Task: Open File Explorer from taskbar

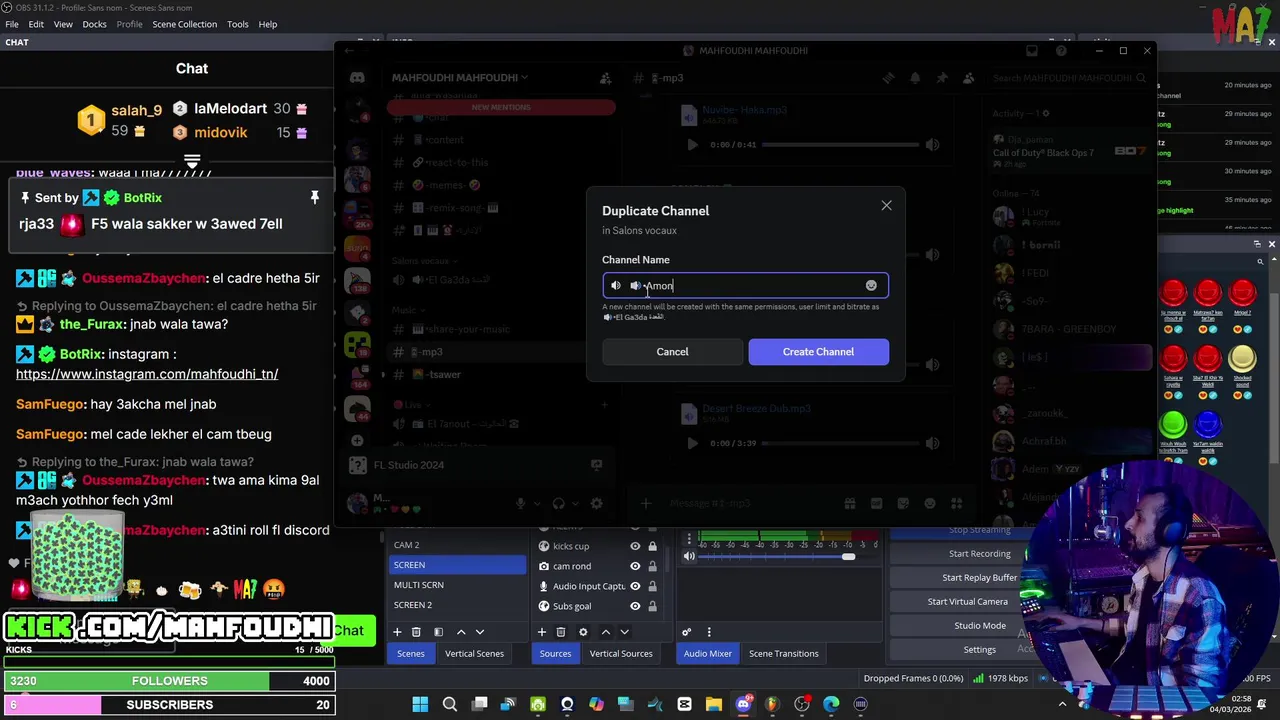Action: pyautogui.click(x=713, y=704)
